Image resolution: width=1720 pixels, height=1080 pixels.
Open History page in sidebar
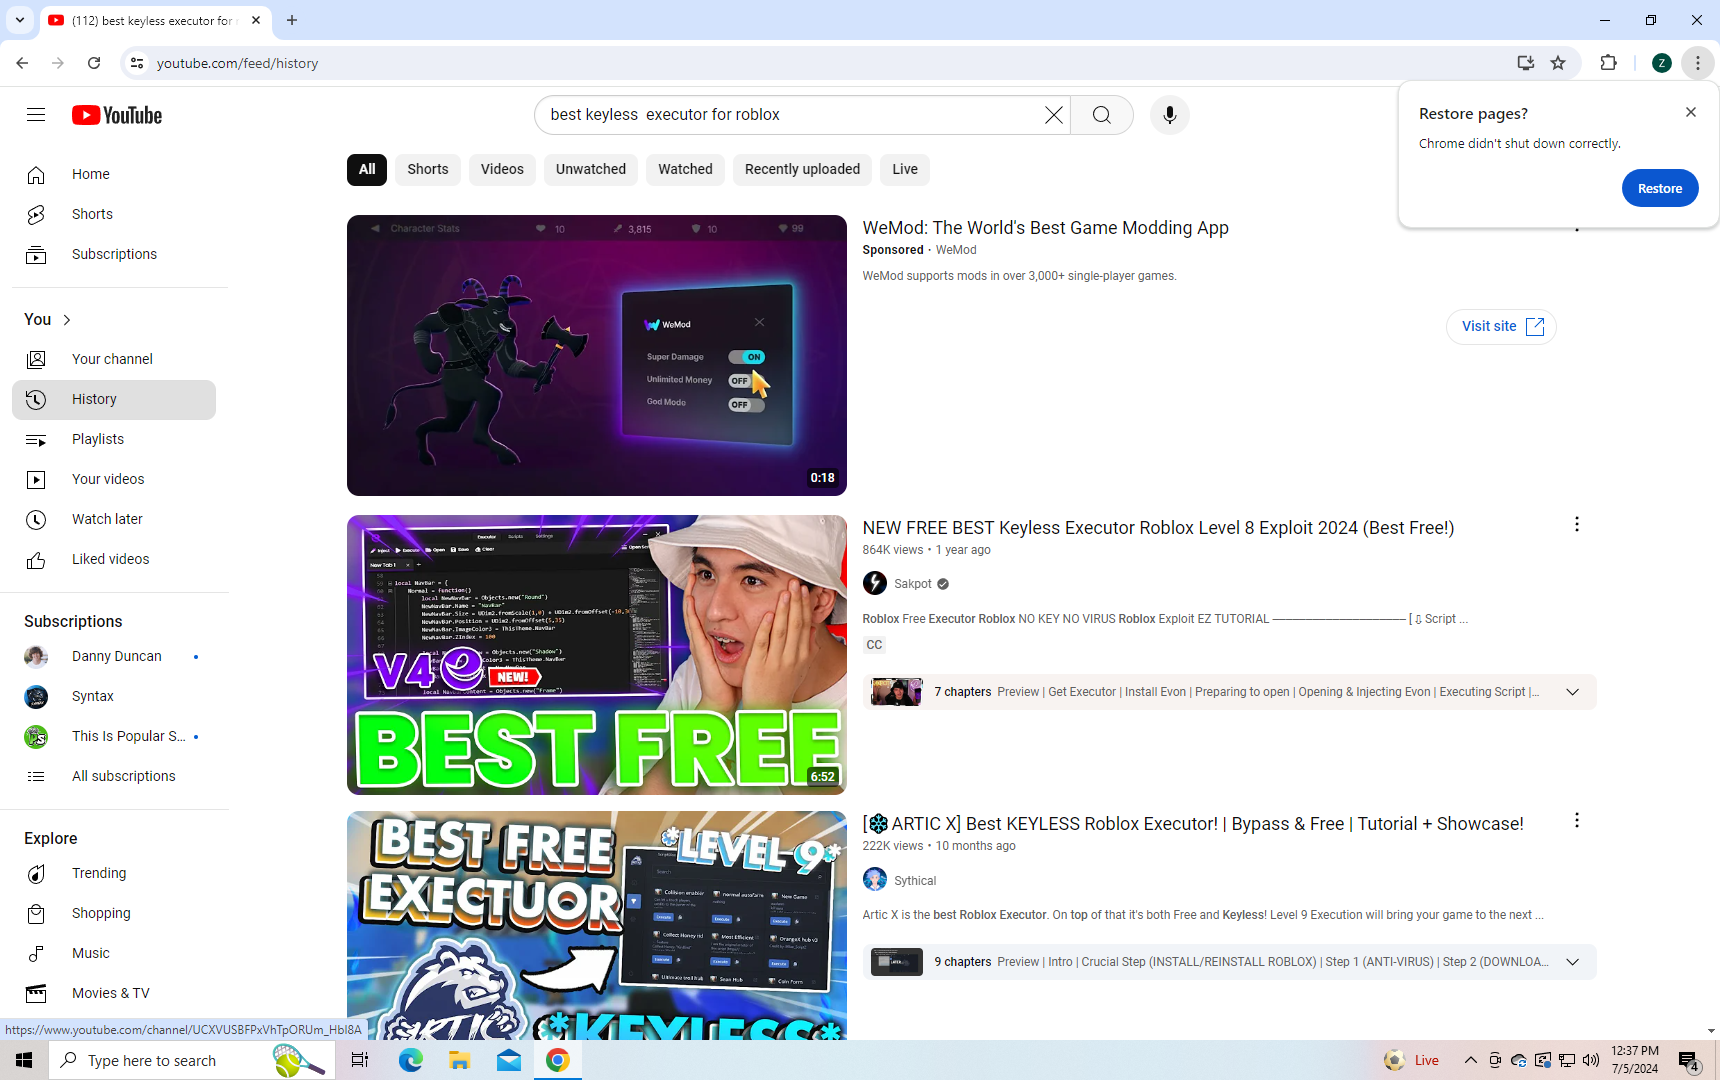(x=114, y=399)
